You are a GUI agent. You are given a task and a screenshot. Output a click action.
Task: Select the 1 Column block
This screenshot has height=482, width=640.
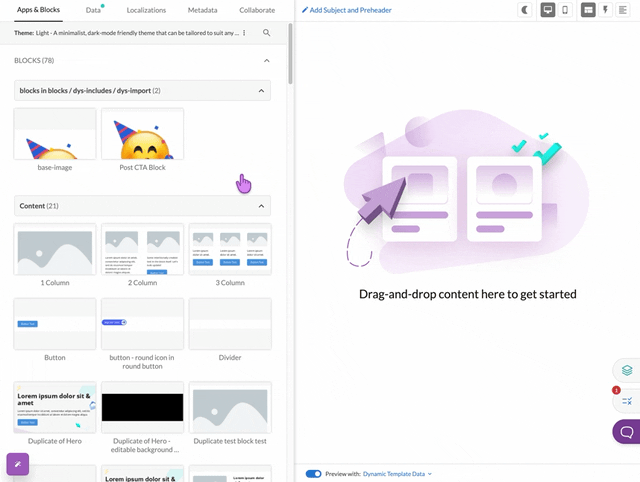[x=55, y=249]
